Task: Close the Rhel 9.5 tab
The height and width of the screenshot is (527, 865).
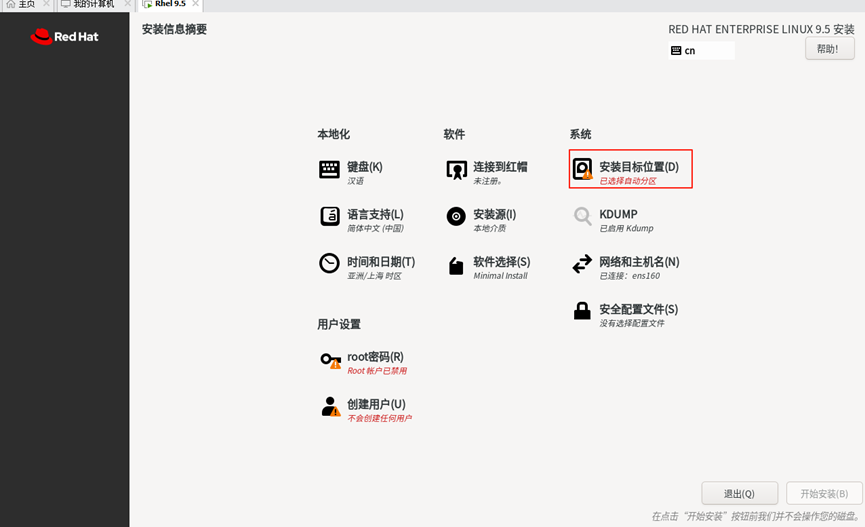Action: [x=195, y=3]
